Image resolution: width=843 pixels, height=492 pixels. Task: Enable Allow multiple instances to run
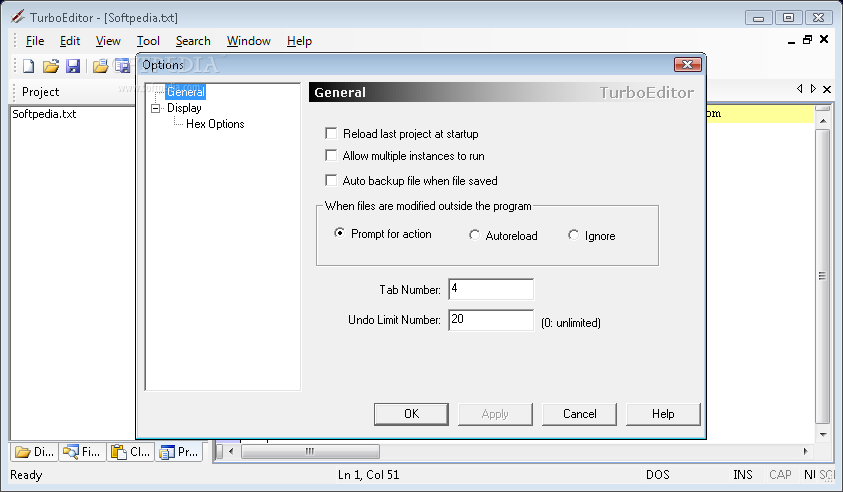pos(331,155)
